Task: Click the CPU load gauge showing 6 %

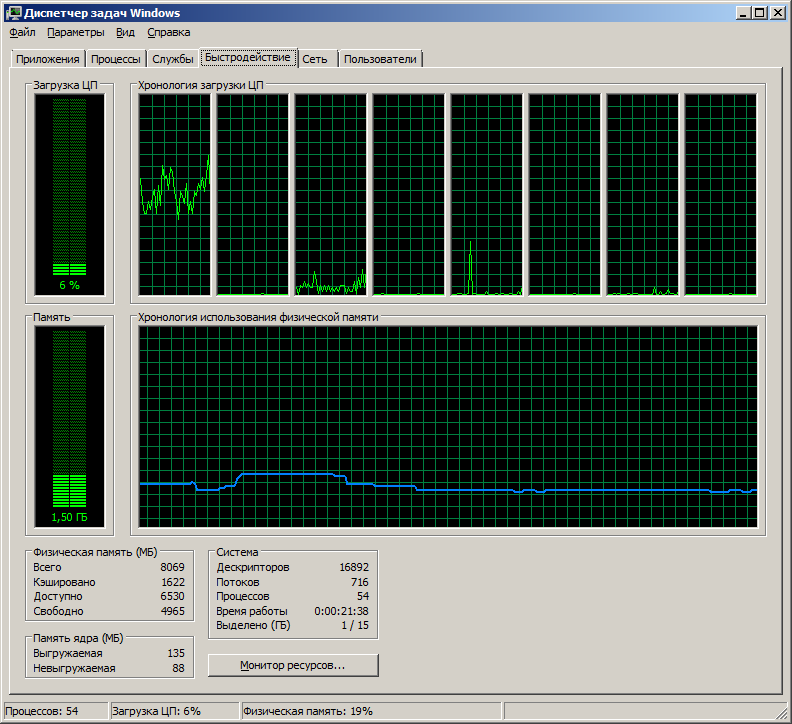Action: click(x=69, y=190)
